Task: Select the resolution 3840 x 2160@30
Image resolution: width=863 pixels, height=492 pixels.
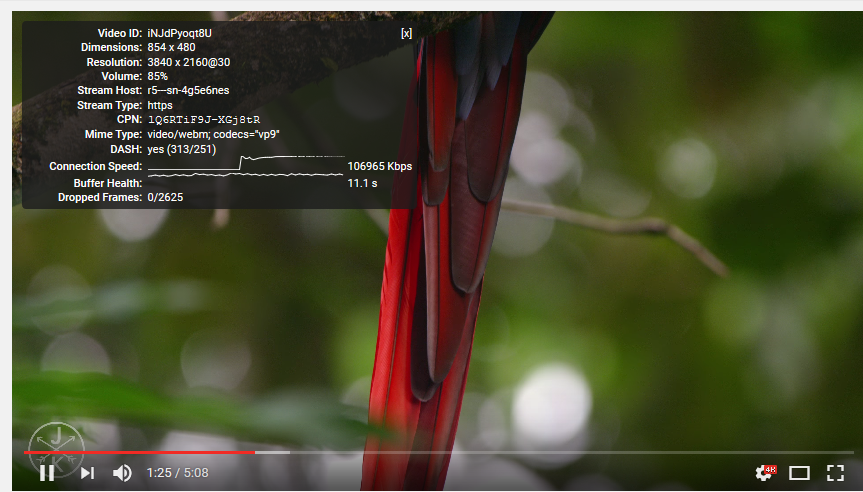Action: tap(189, 62)
